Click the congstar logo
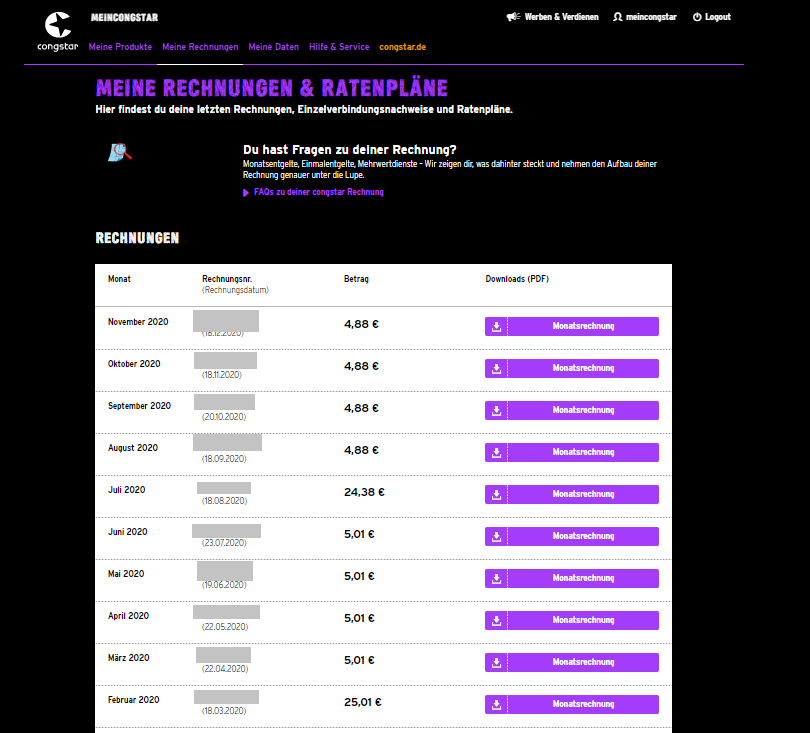The image size is (810, 733). click(58, 30)
